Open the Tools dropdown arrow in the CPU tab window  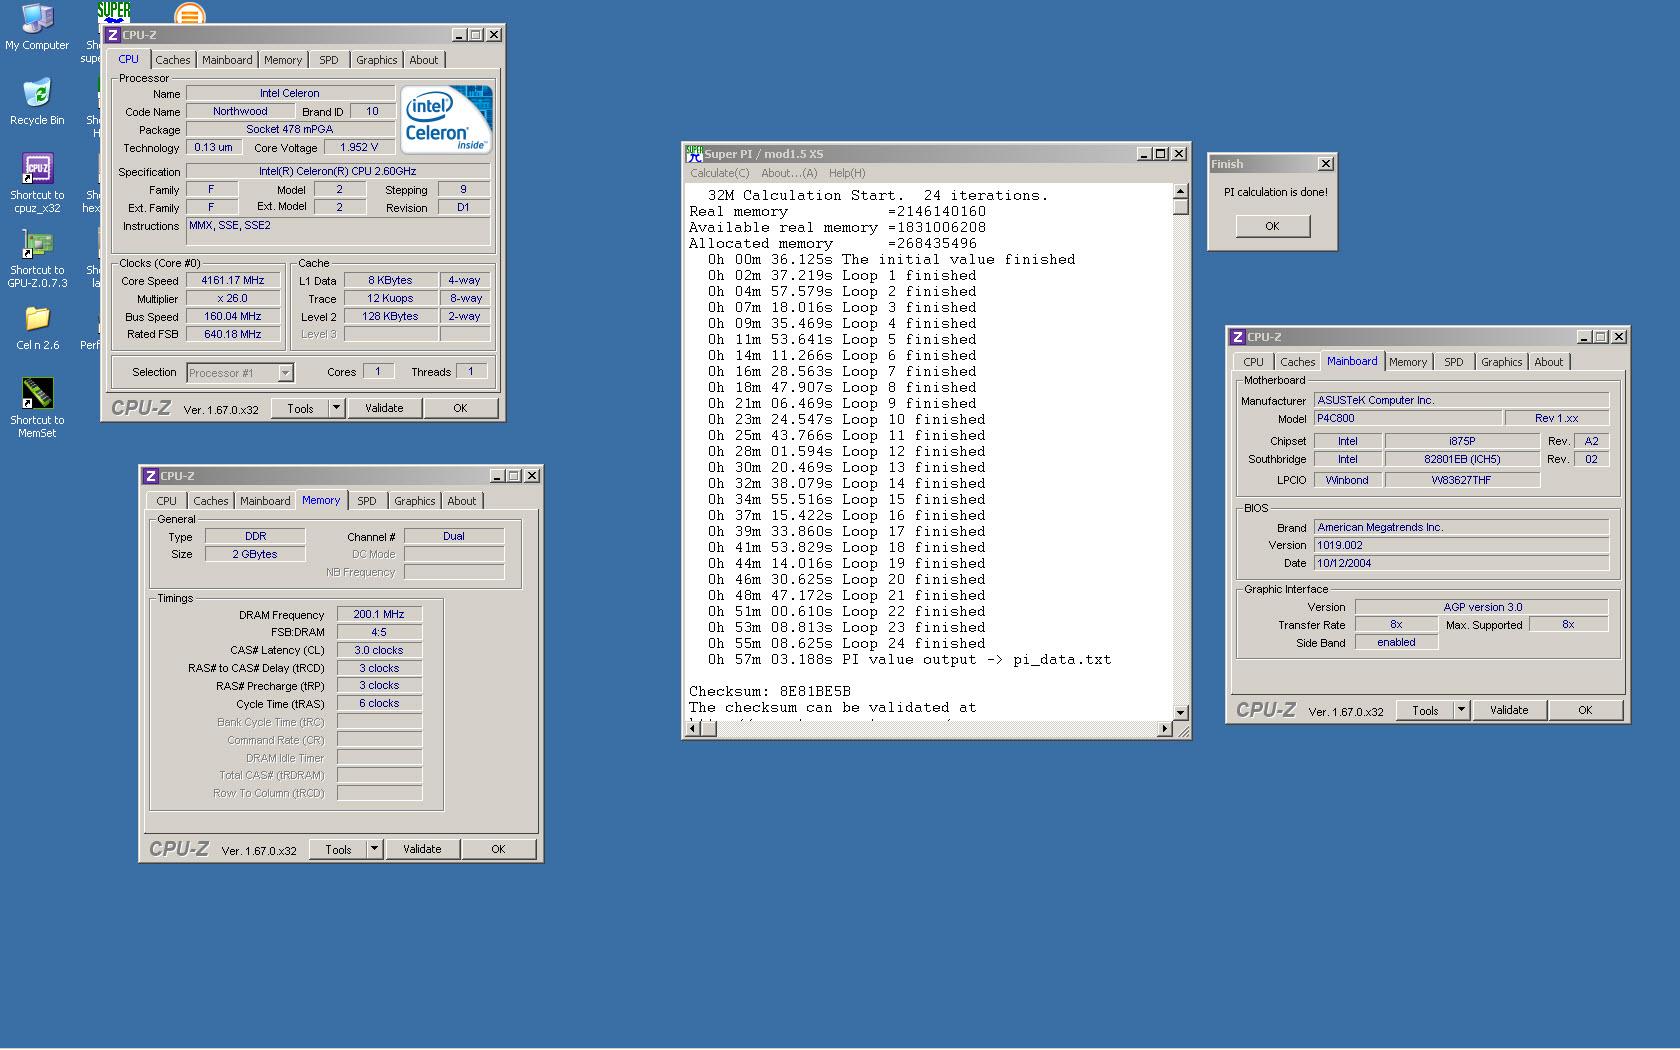336,408
